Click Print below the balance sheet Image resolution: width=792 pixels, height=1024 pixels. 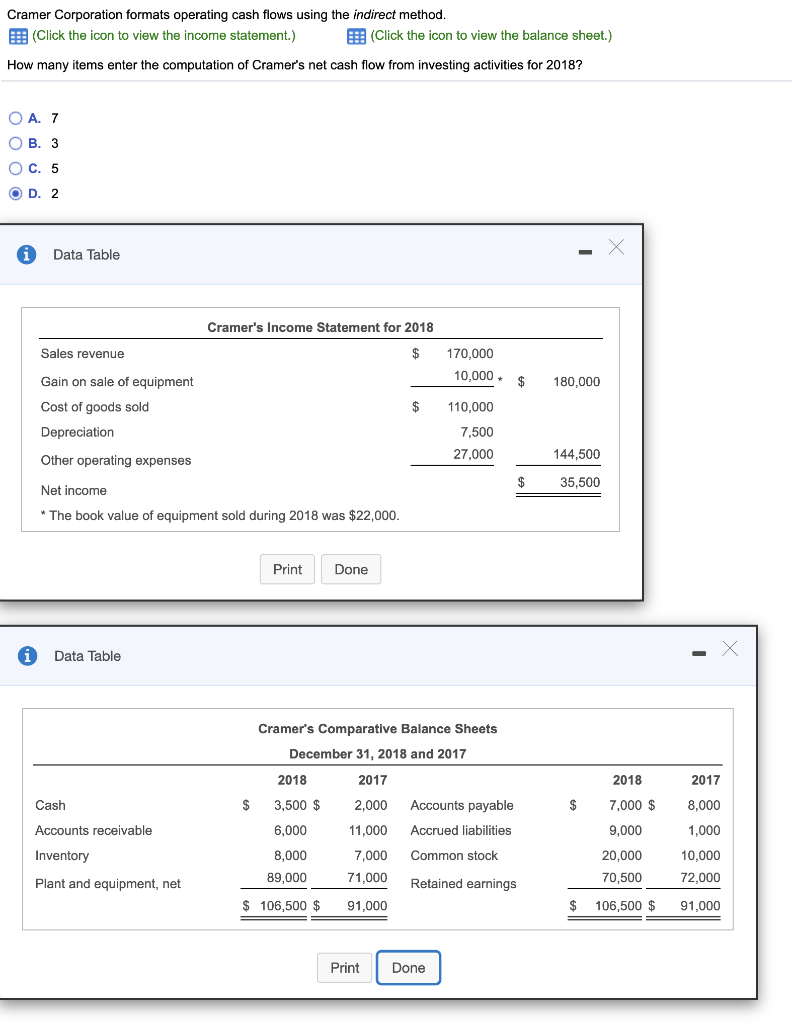click(x=344, y=967)
